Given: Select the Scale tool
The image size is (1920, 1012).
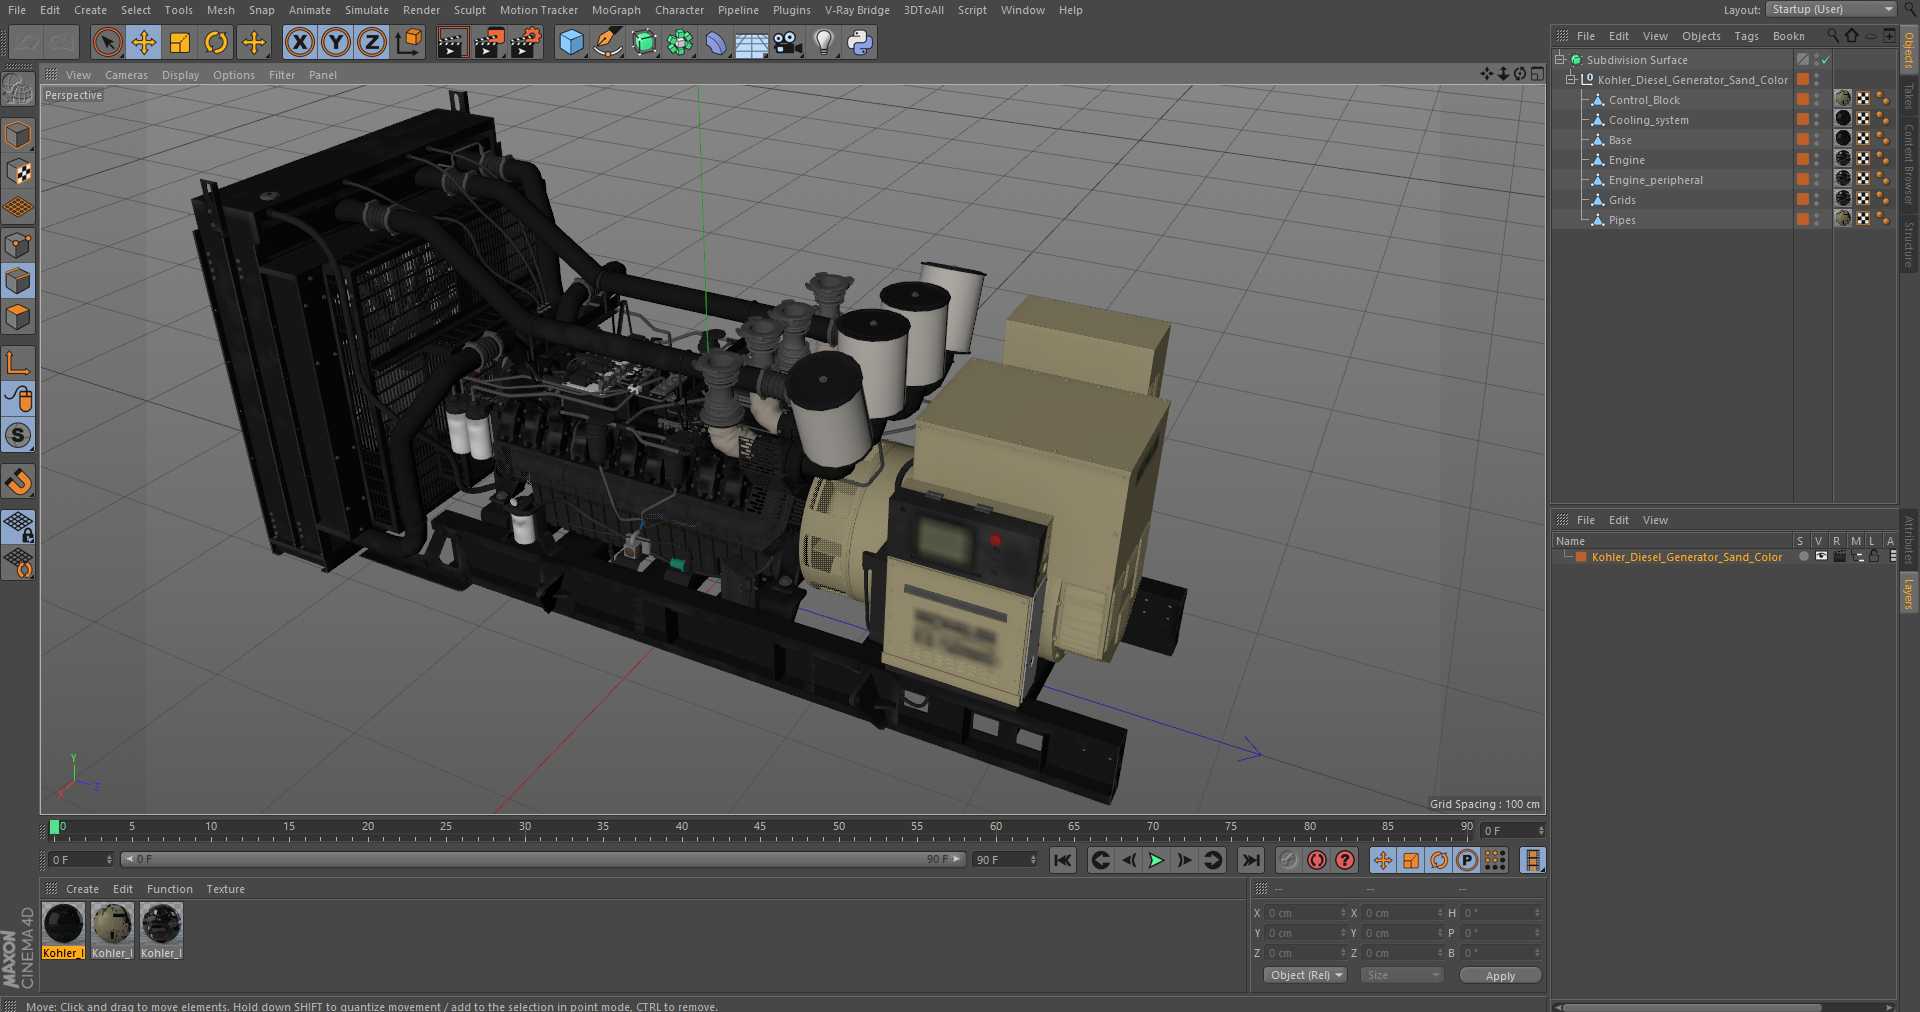Looking at the screenshot, I should pyautogui.click(x=180, y=42).
